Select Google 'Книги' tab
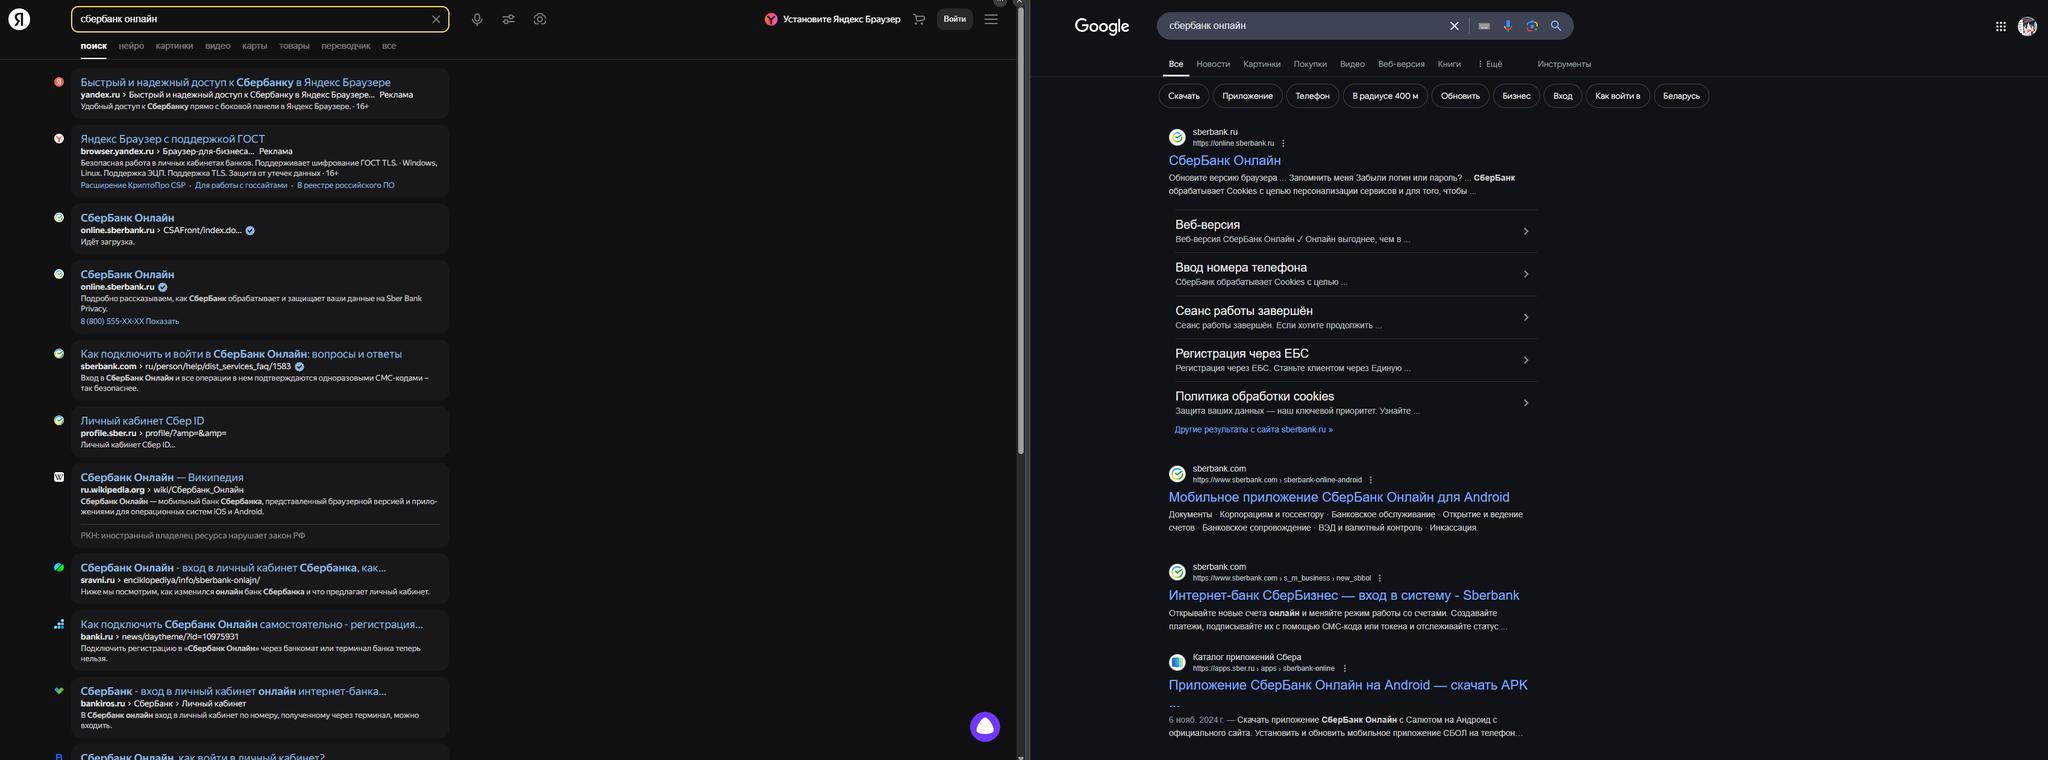2048x760 pixels. [1449, 64]
